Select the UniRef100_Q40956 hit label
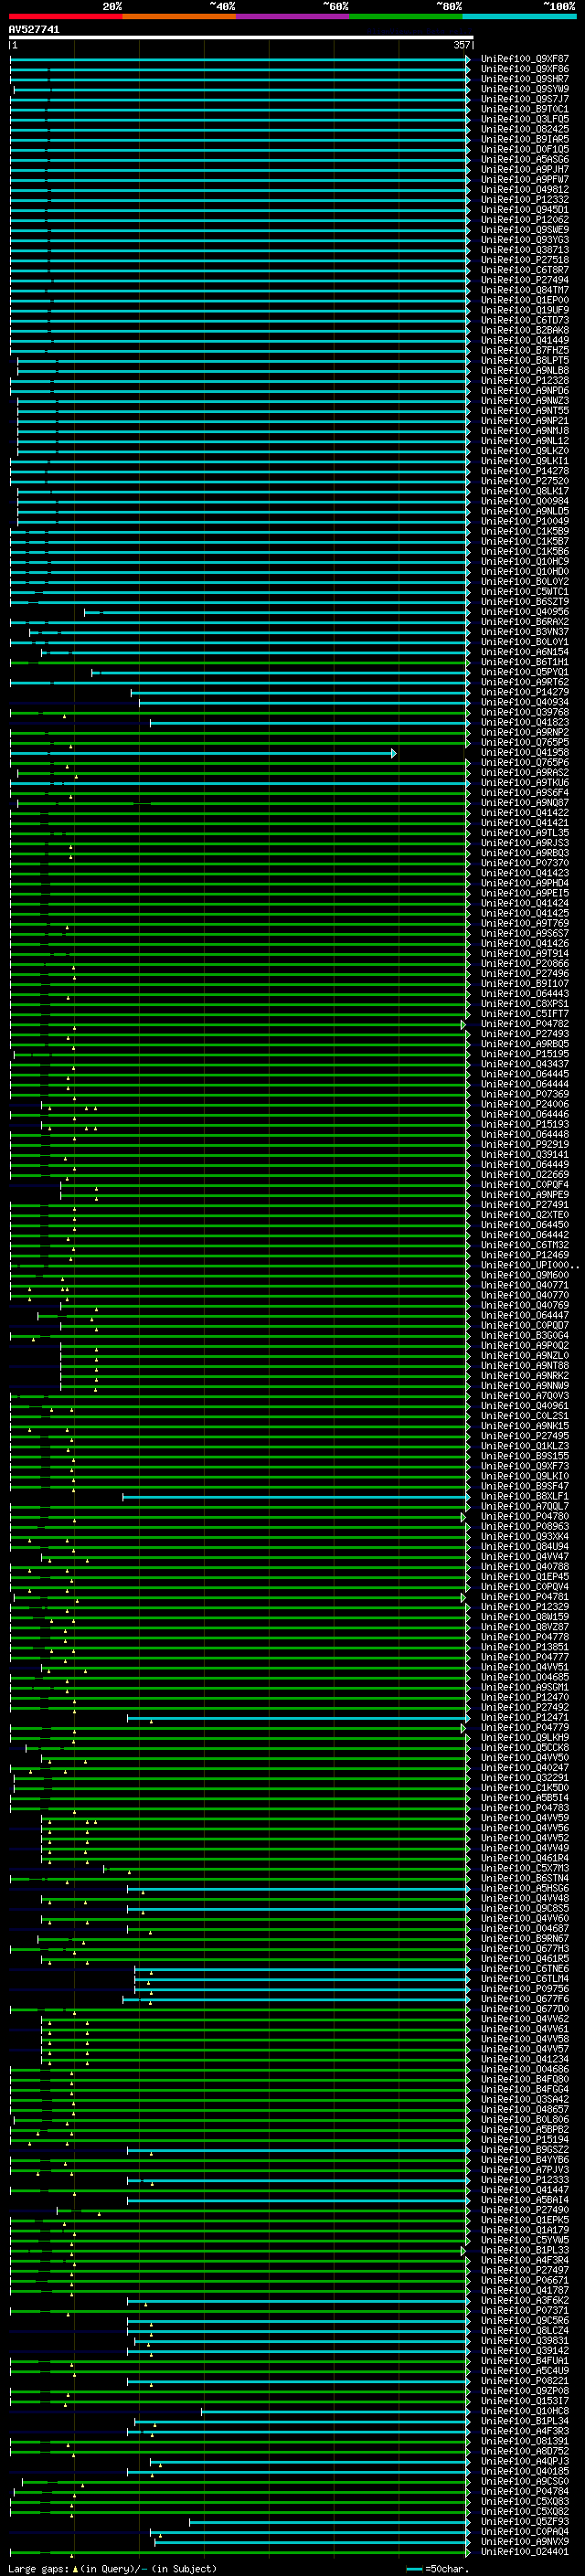This screenshot has height=2576, width=585. tap(525, 612)
